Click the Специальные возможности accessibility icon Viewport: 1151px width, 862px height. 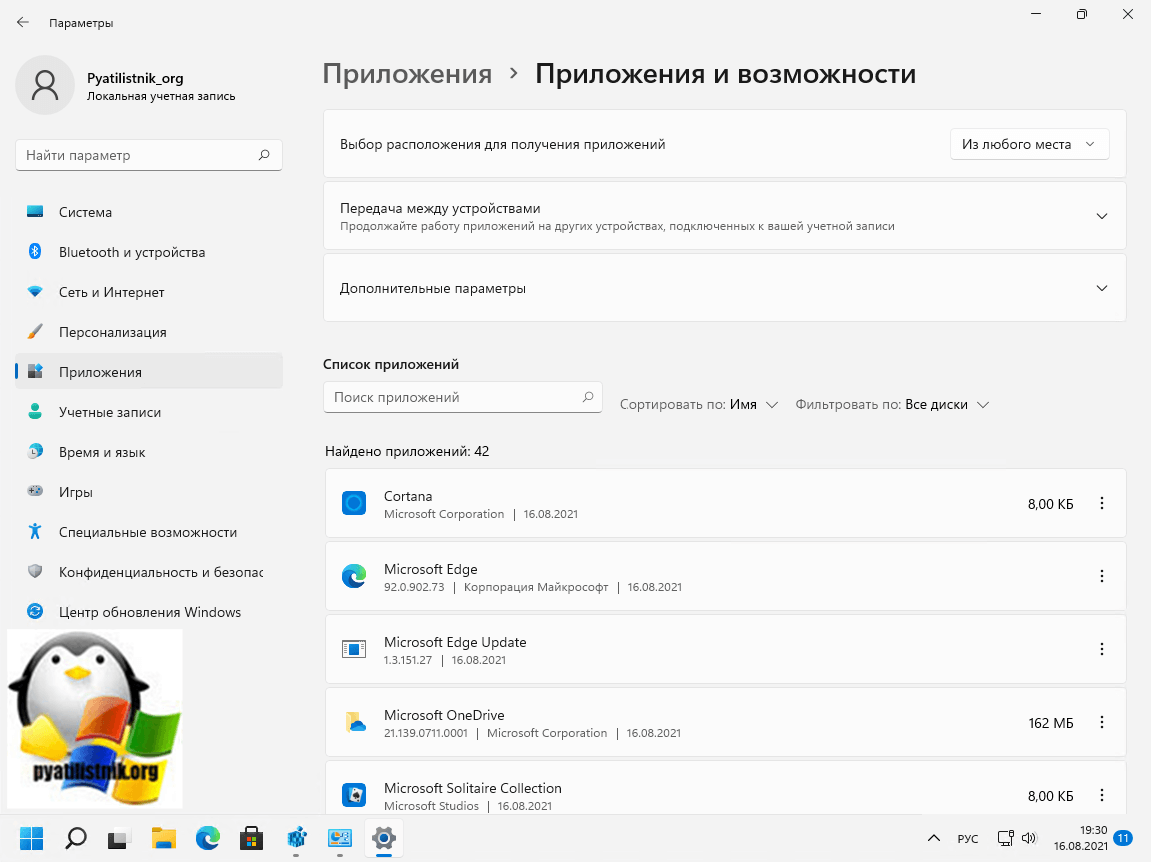pos(35,531)
